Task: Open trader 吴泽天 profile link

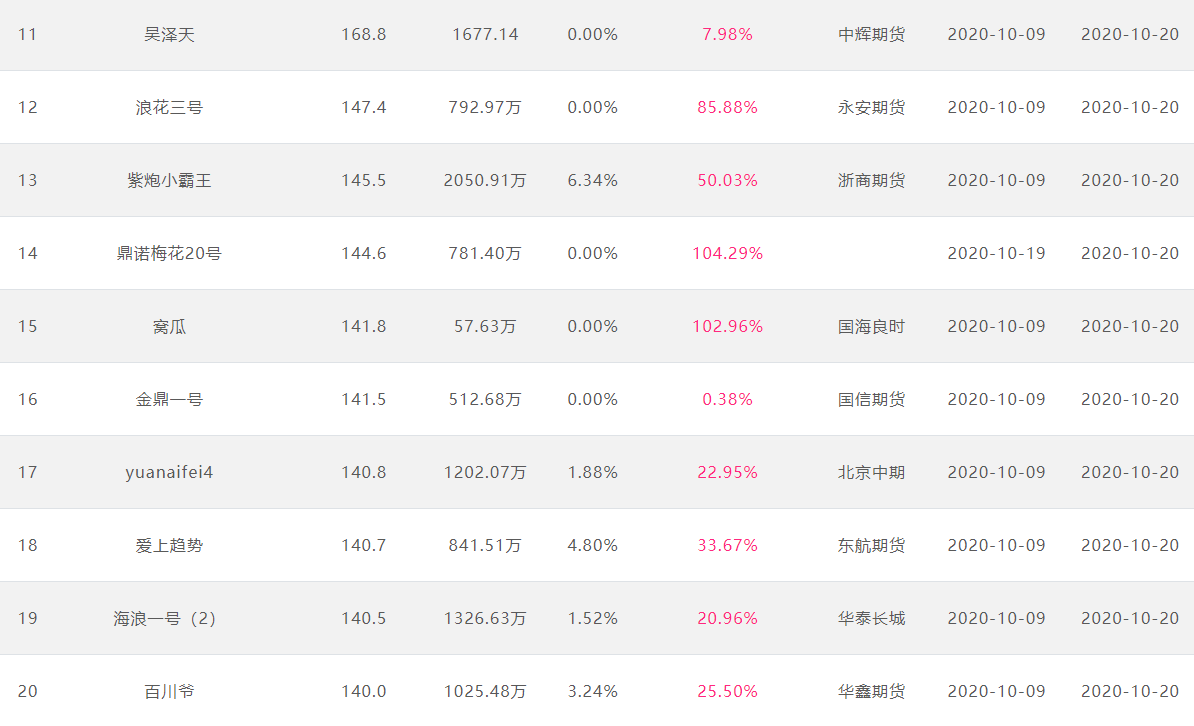Action: click(x=169, y=34)
